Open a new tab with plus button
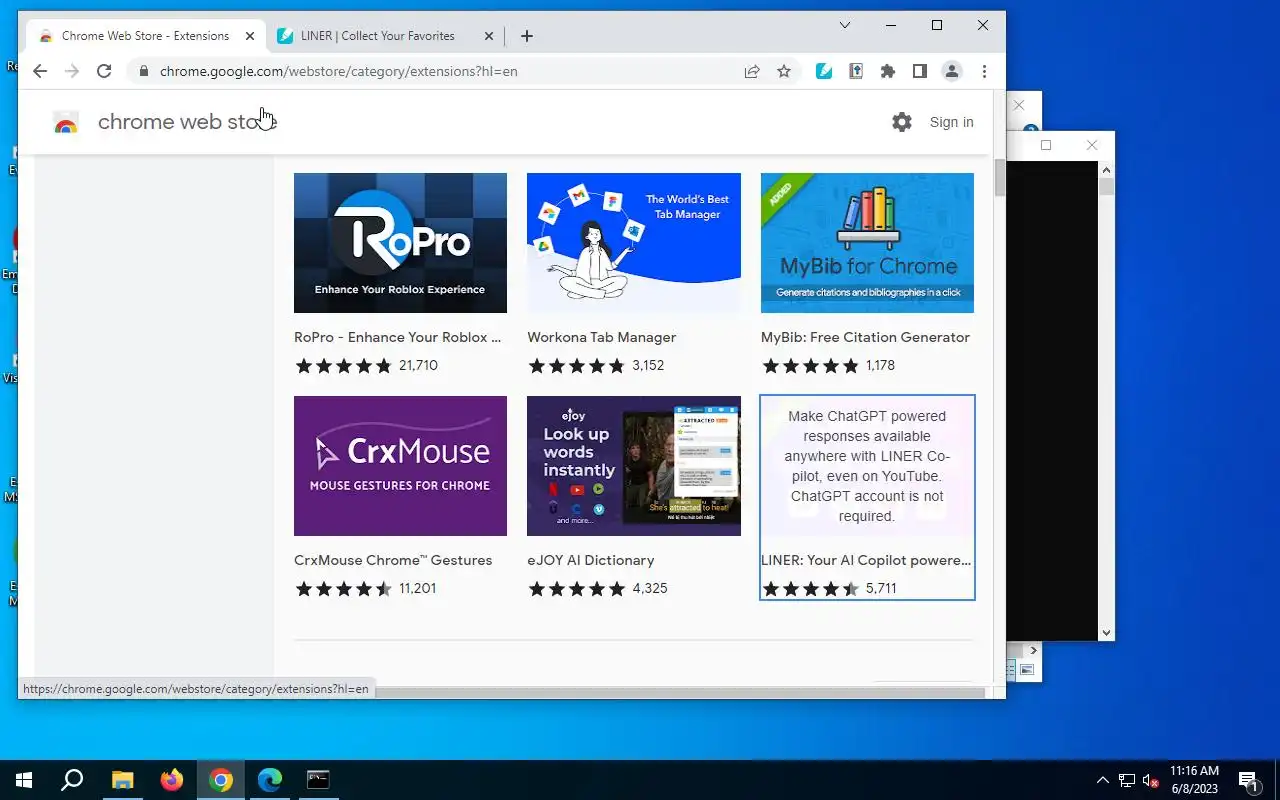This screenshot has height=800, width=1280. [x=527, y=36]
